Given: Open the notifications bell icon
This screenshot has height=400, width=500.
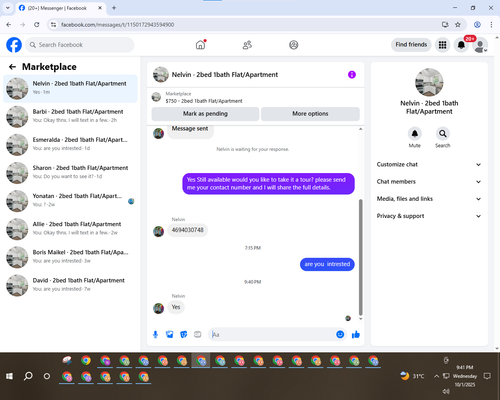Looking at the screenshot, I should click(x=461, y=45).
